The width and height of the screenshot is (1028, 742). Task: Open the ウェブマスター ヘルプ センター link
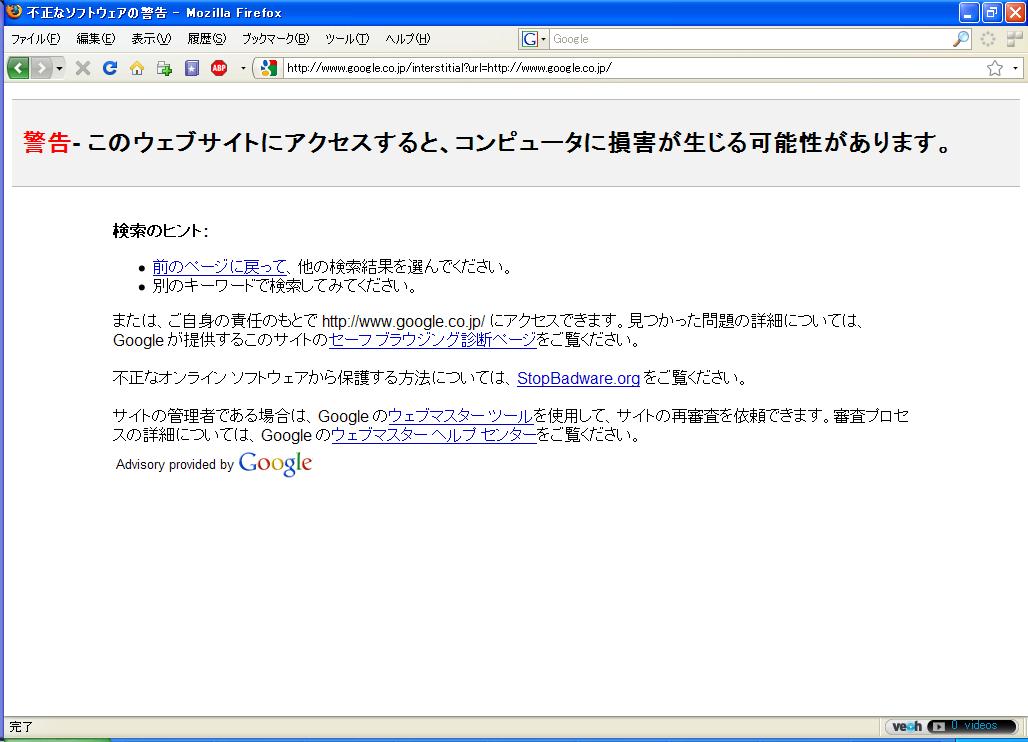[434, 435]
